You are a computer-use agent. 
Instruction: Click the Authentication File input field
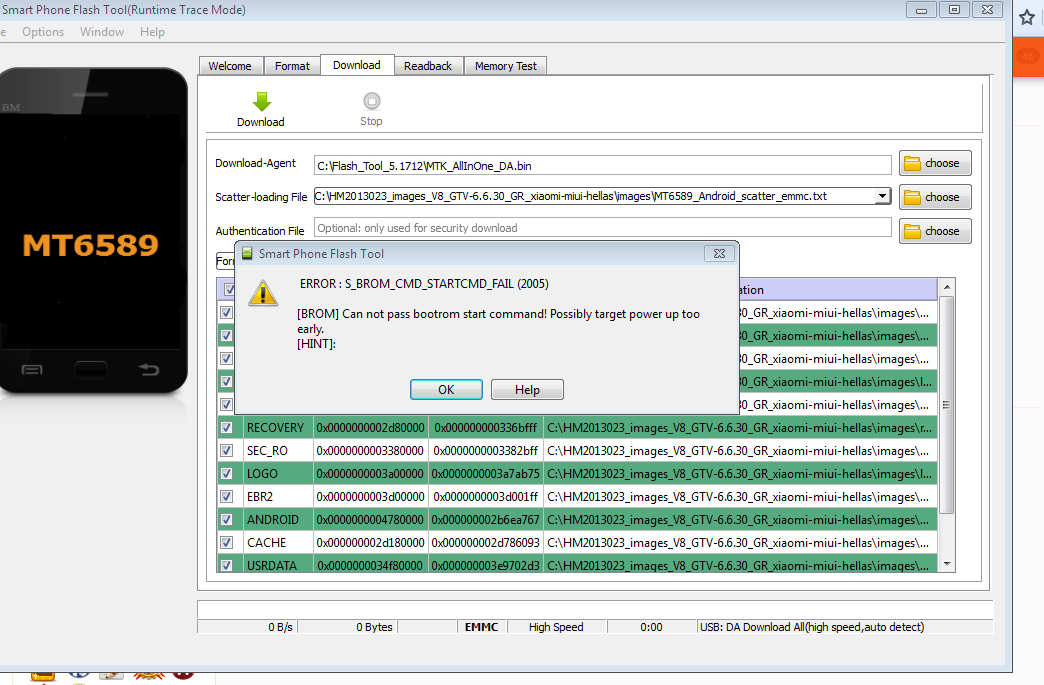point(602,228)
